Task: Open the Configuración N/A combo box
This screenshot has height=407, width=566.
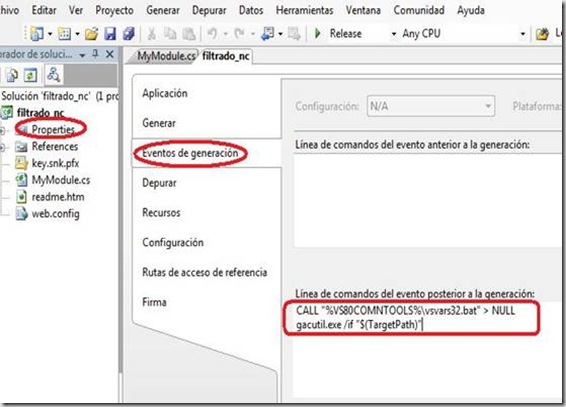Action: [430, 106]
